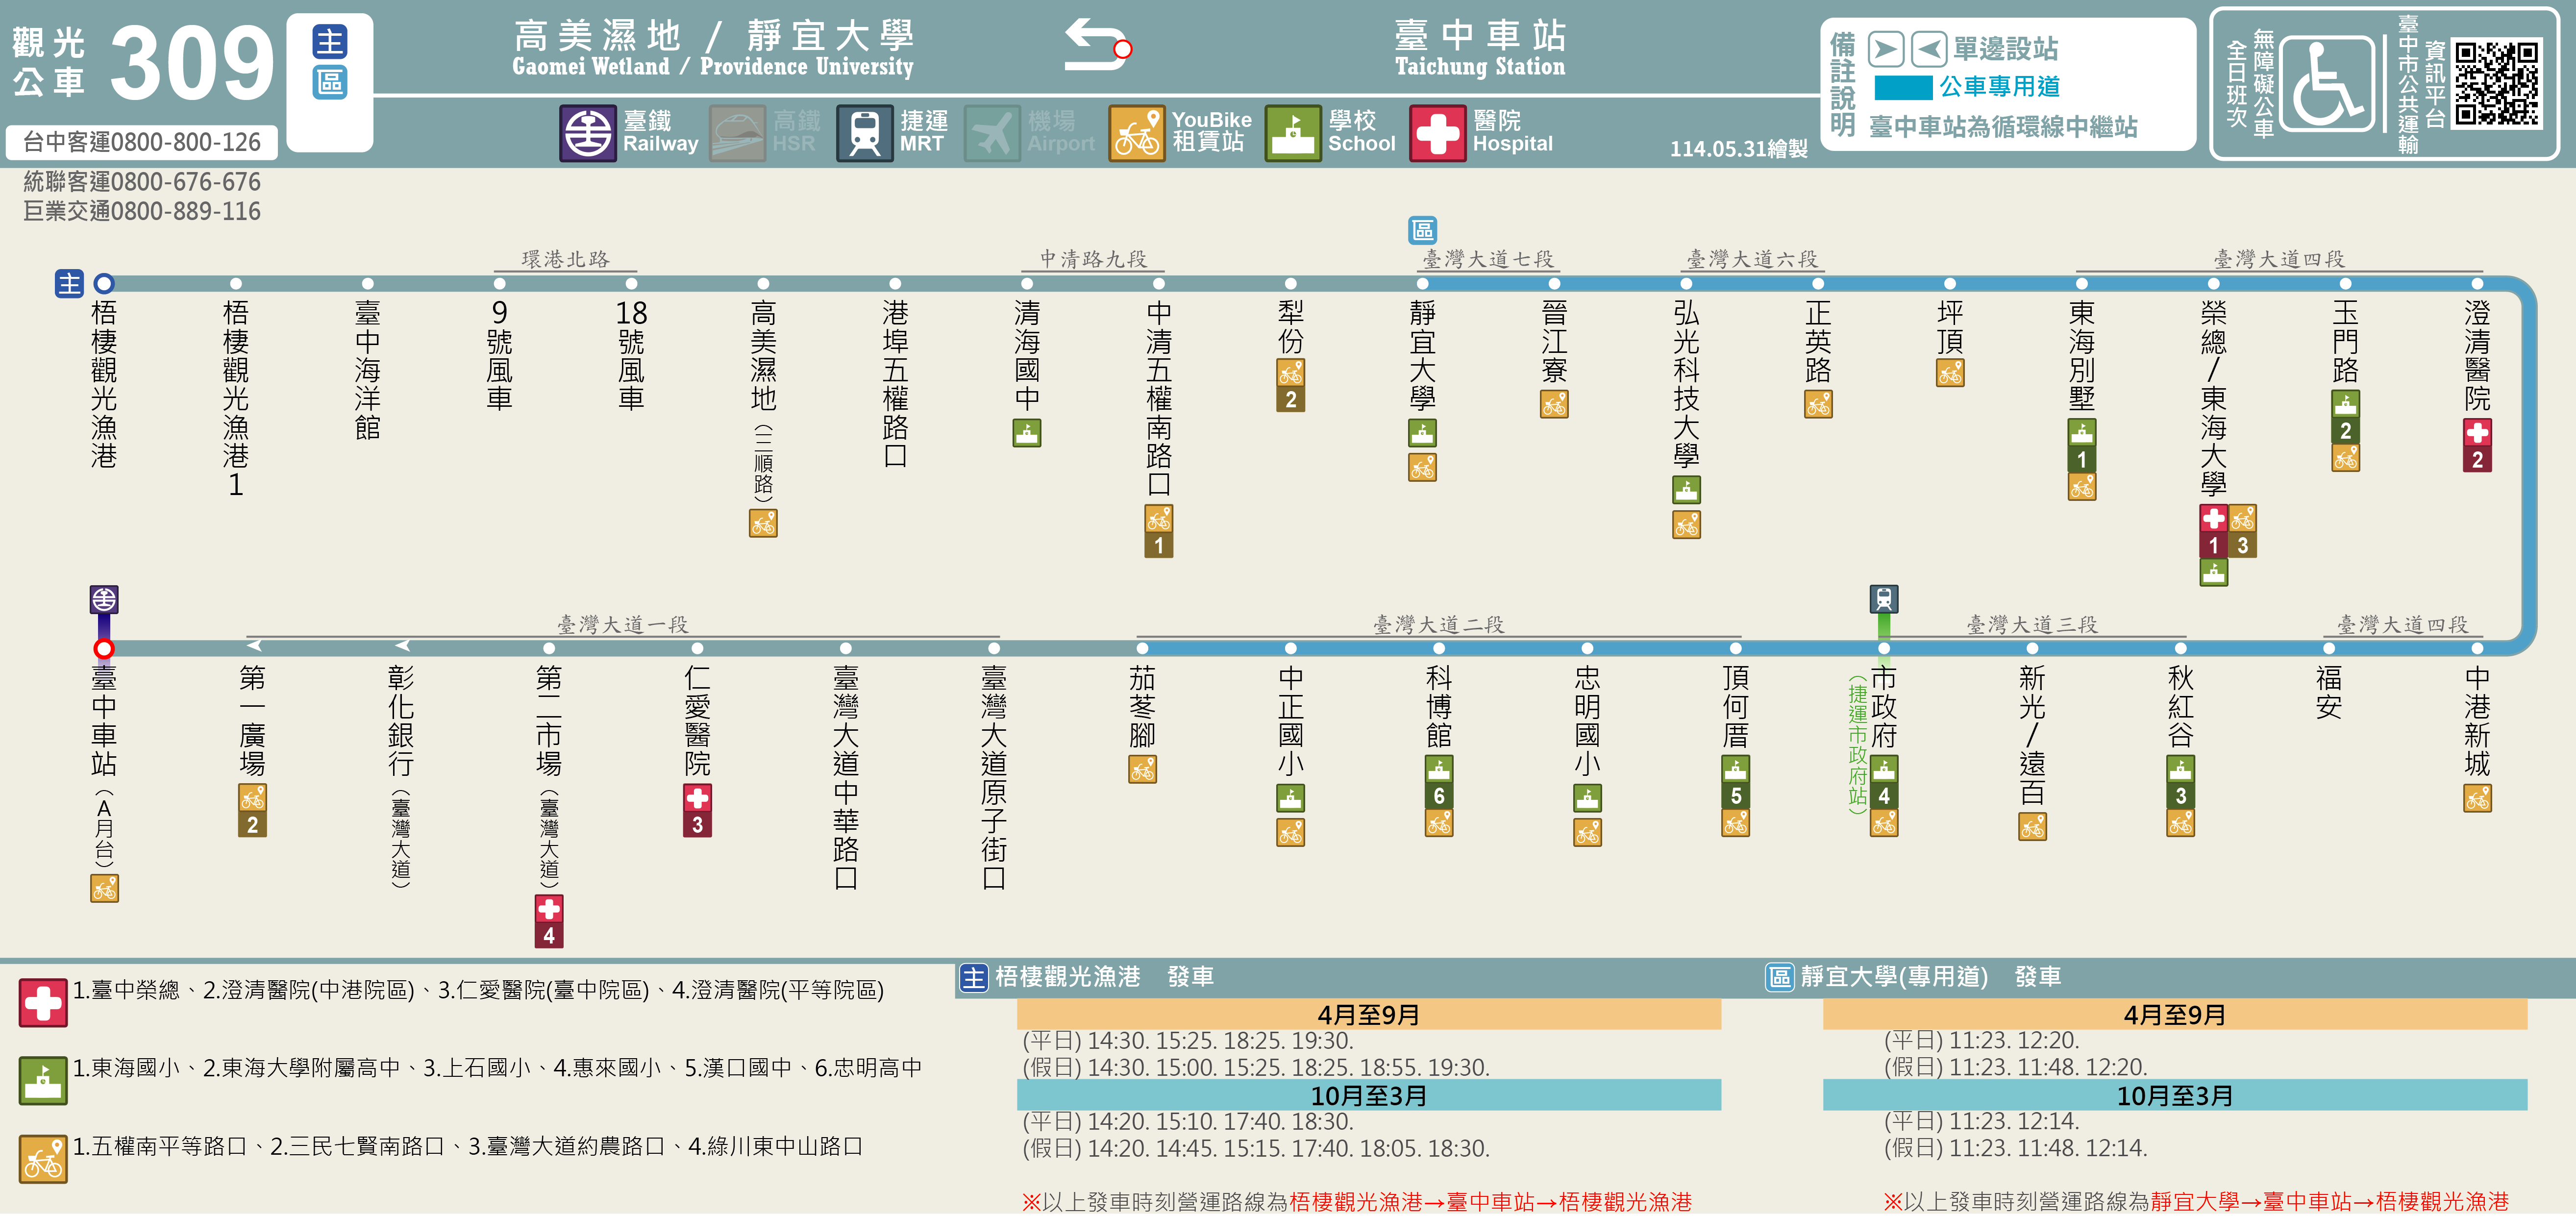Click the Railway legend icon

point(588,133)
